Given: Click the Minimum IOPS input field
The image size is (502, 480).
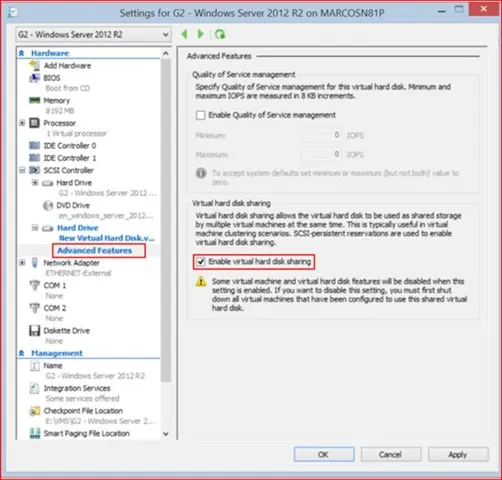Looking at the screenshot, I should (321, 135).
